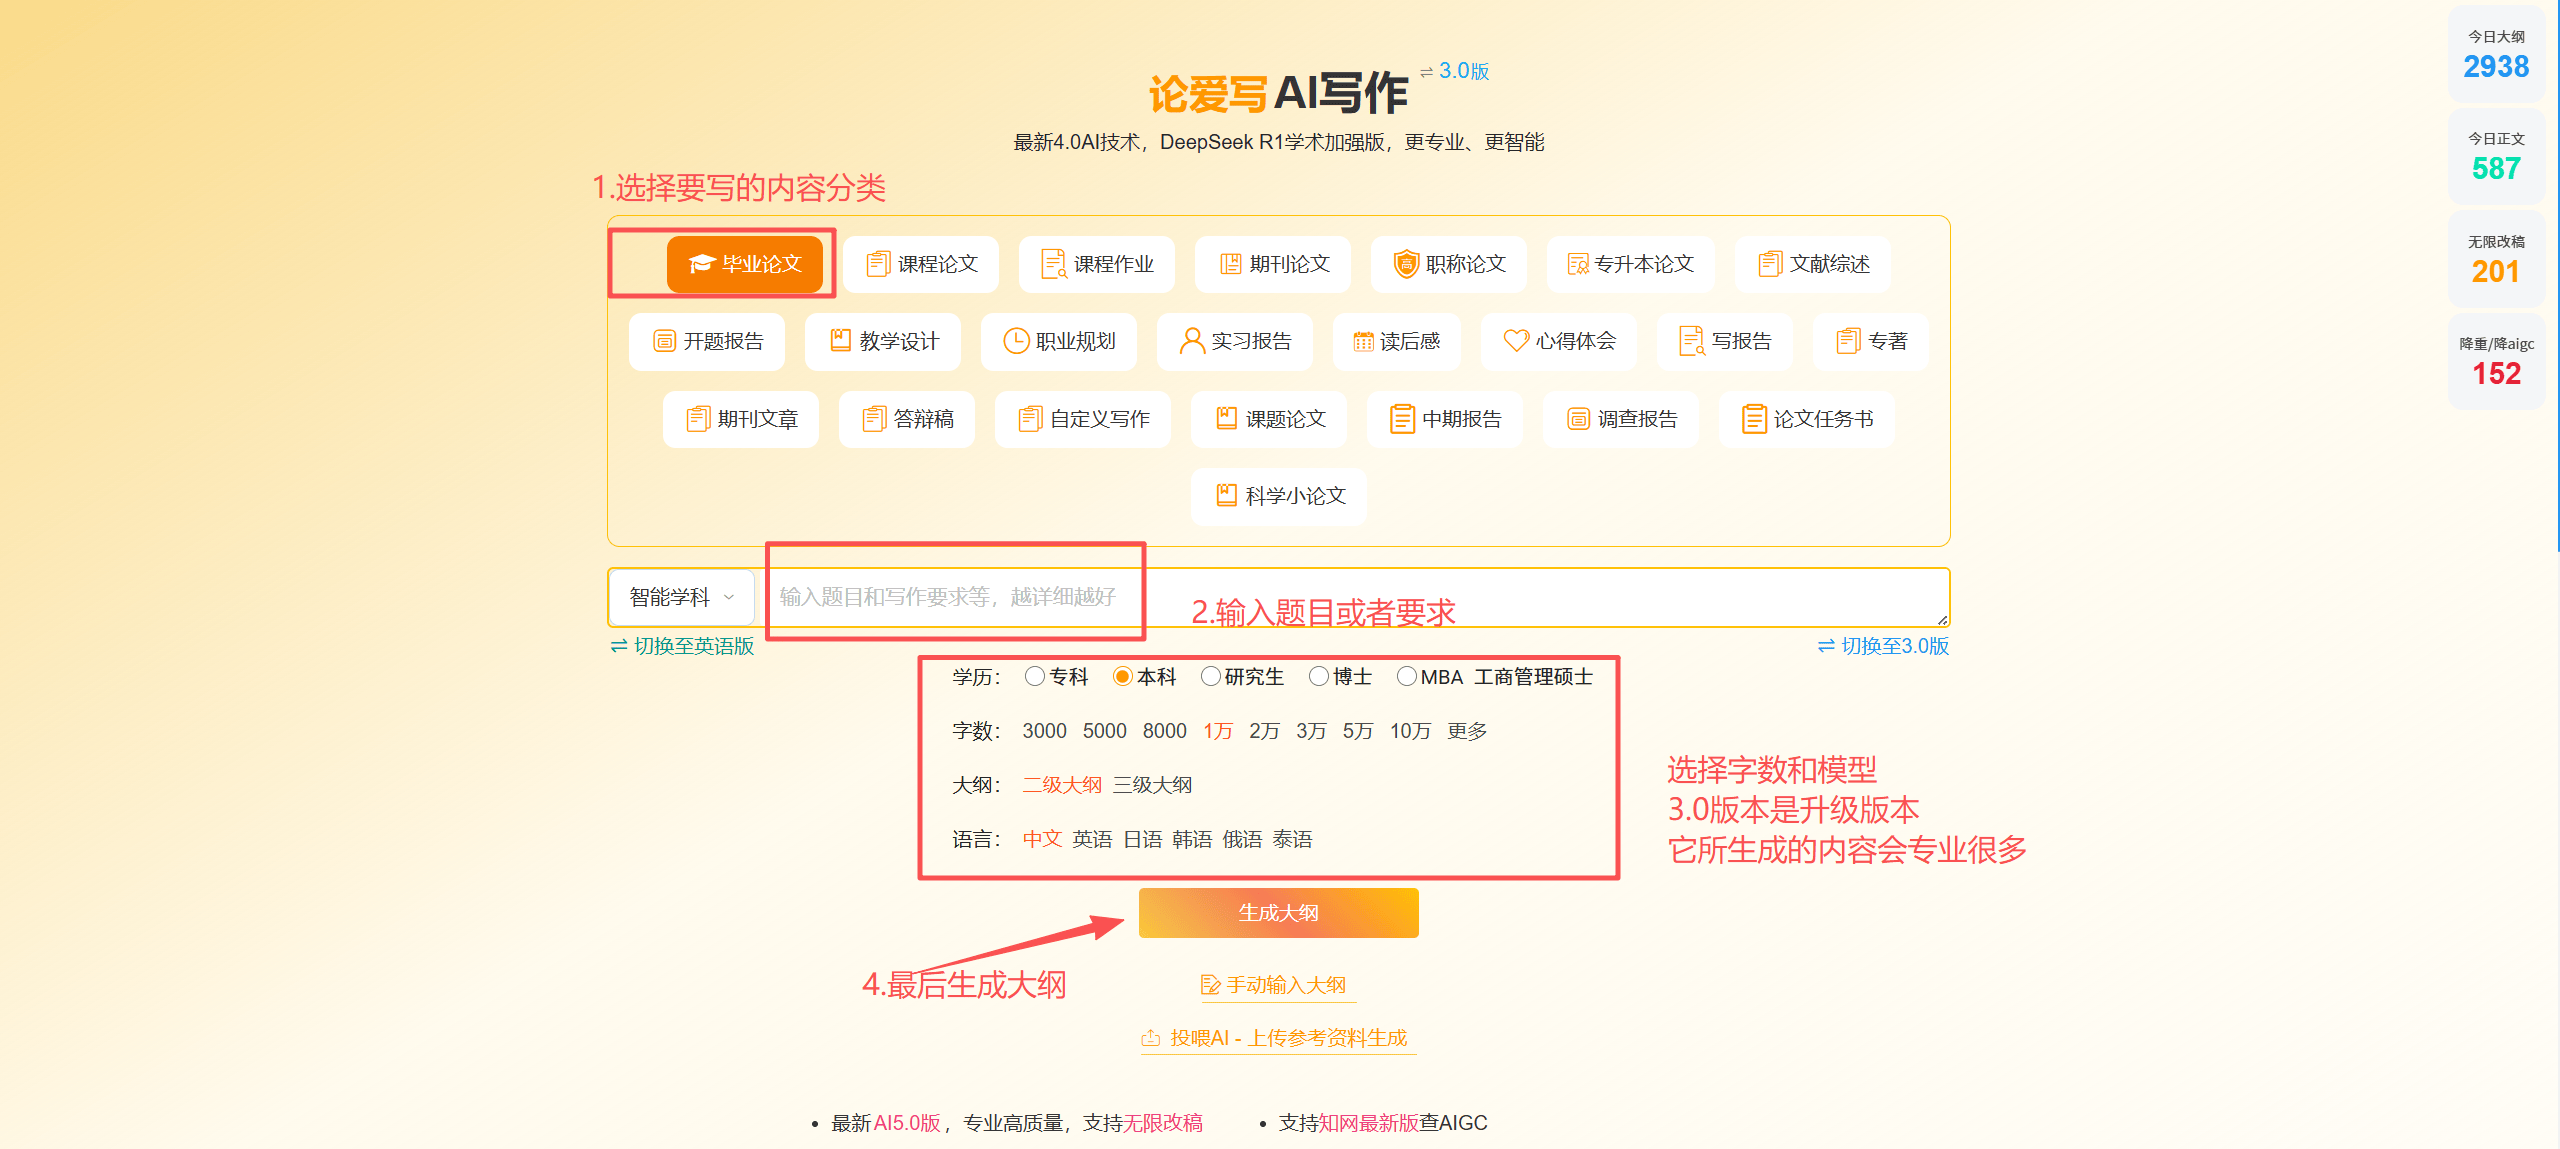The height and width of the screenshot is (1149, 2560).
Task: Select the 研究生 radio button
Action: (x=1211, y=677)
